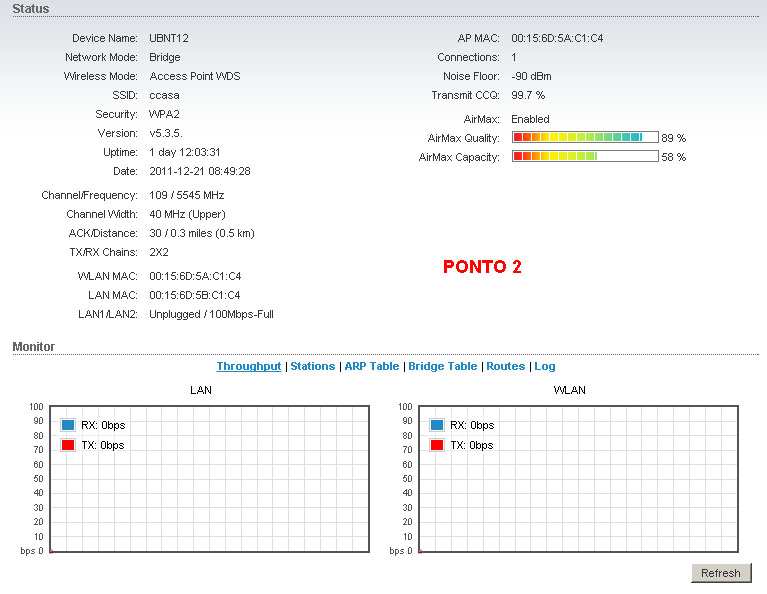Open the Routes link
Viewport: 767px width, 594px height.
coord(505,366)
